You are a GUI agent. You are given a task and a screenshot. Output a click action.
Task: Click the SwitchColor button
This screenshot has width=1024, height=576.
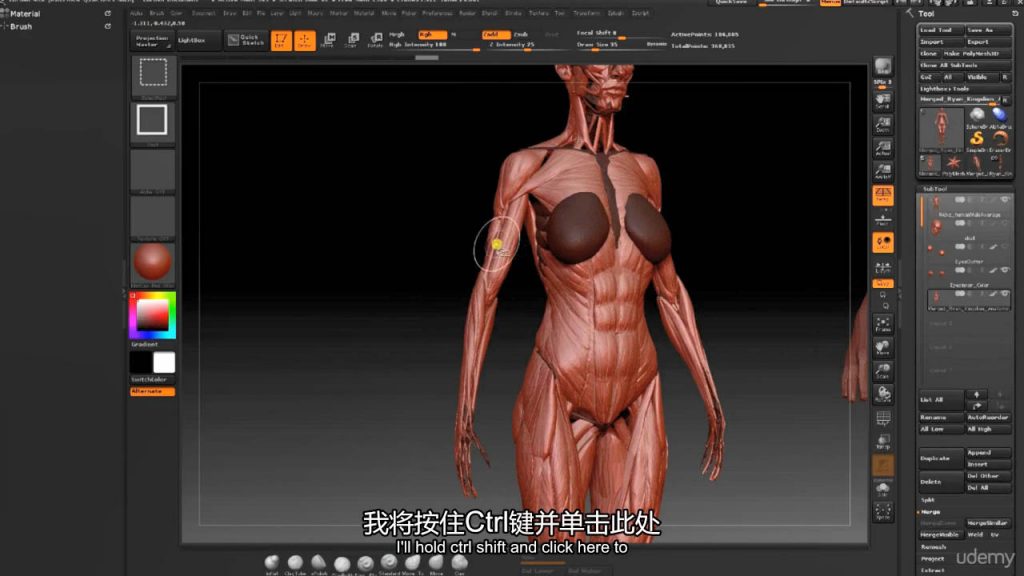point(152,379)
